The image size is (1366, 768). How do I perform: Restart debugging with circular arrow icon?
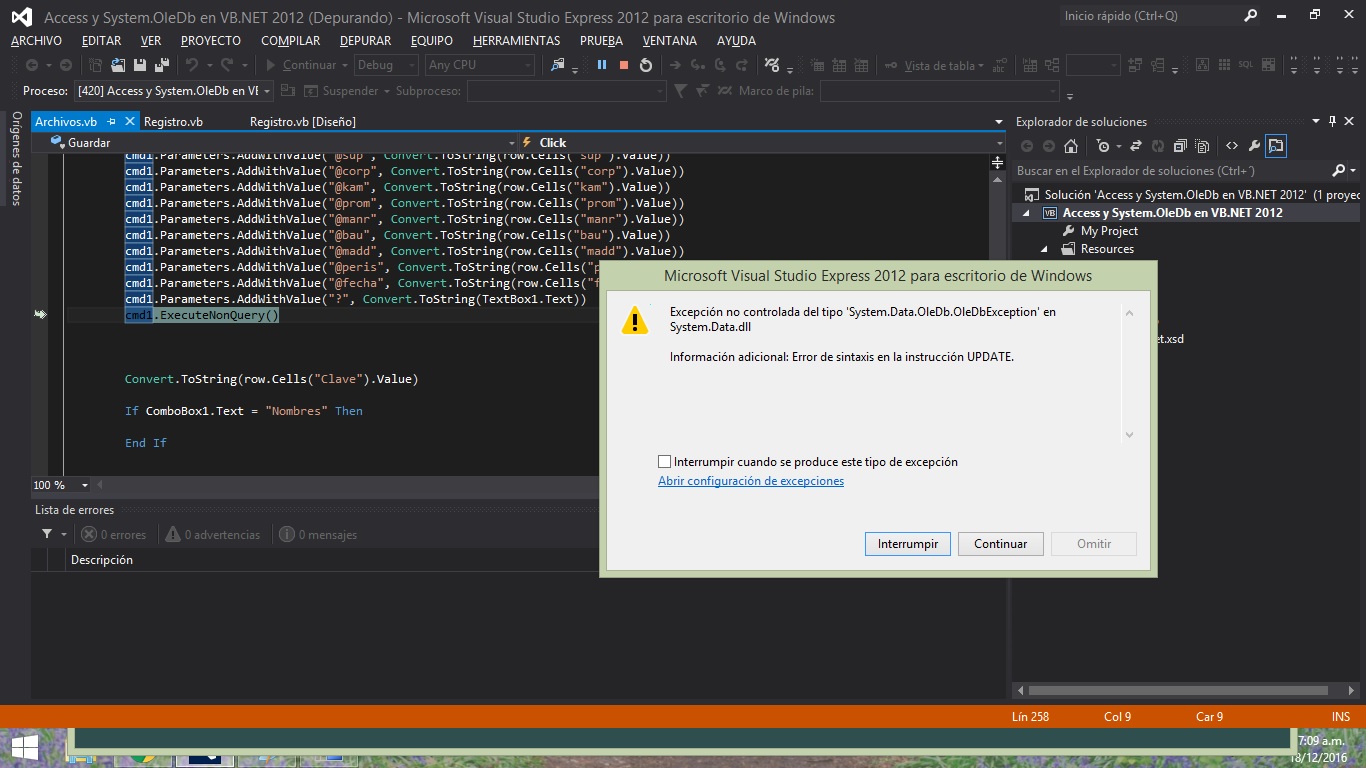[646, 65]
